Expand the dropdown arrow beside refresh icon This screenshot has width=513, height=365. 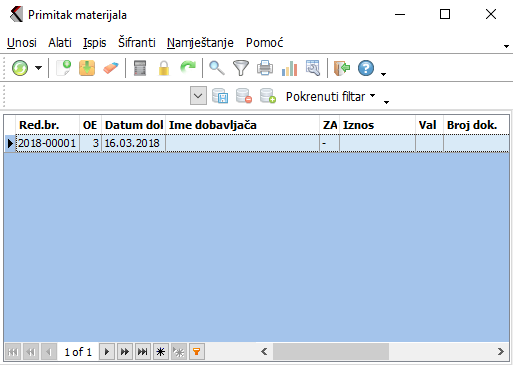coord(39,68)
